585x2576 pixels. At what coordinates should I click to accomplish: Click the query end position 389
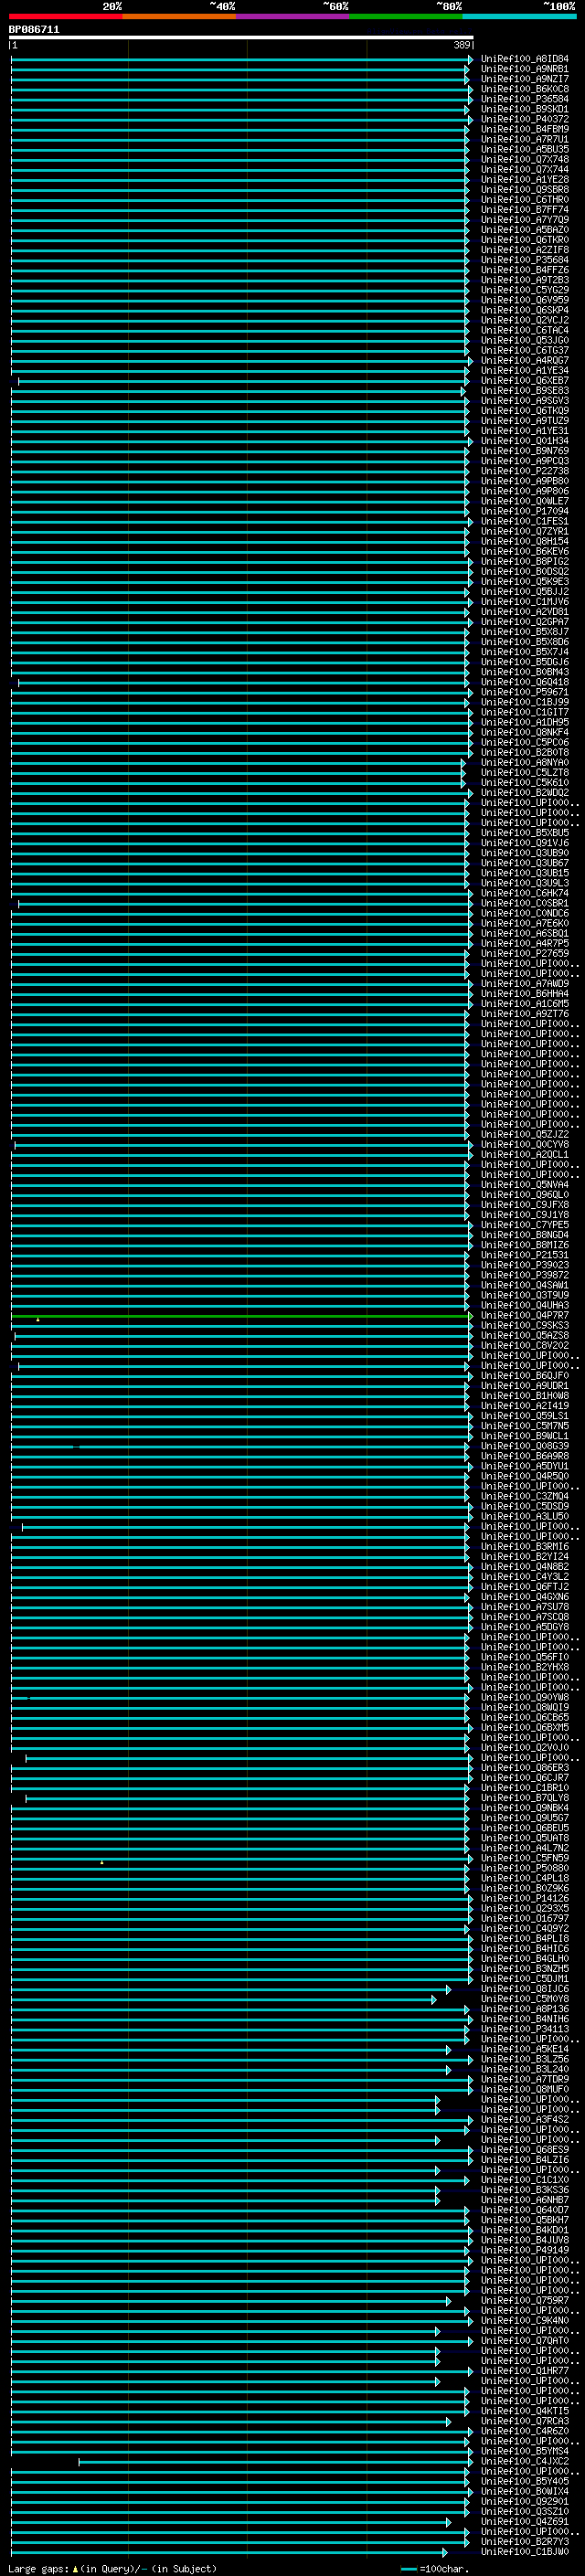point(462,45)
